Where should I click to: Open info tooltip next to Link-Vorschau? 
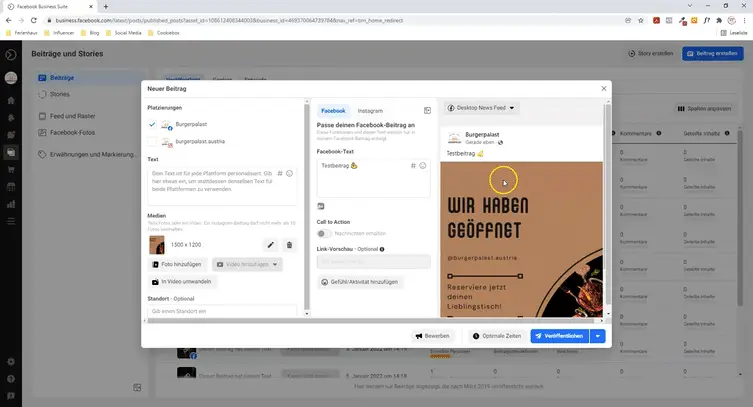pos(382,249)
